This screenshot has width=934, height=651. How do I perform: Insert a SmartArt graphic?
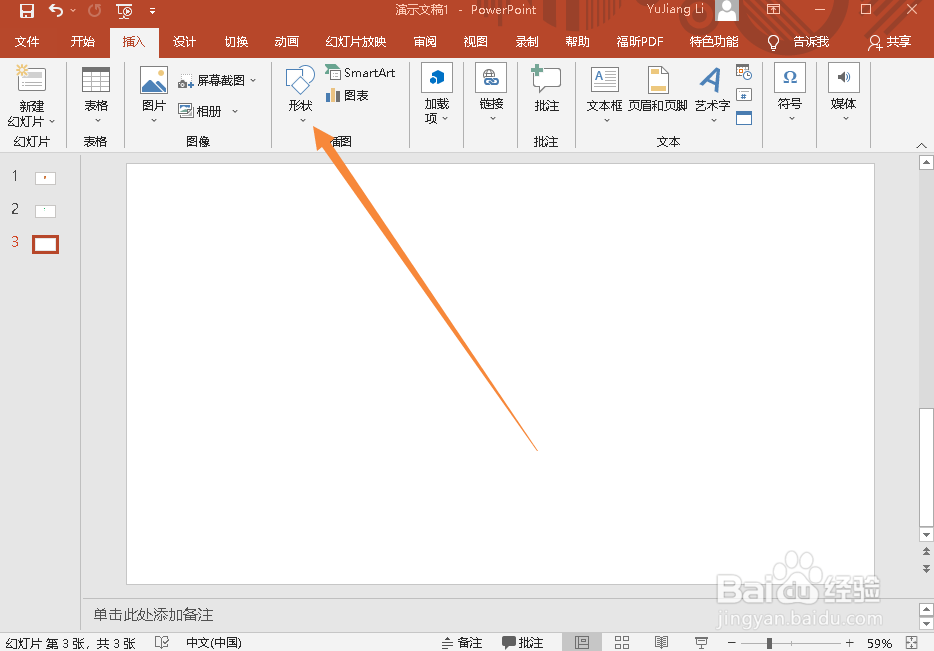(x=360, y=73)
